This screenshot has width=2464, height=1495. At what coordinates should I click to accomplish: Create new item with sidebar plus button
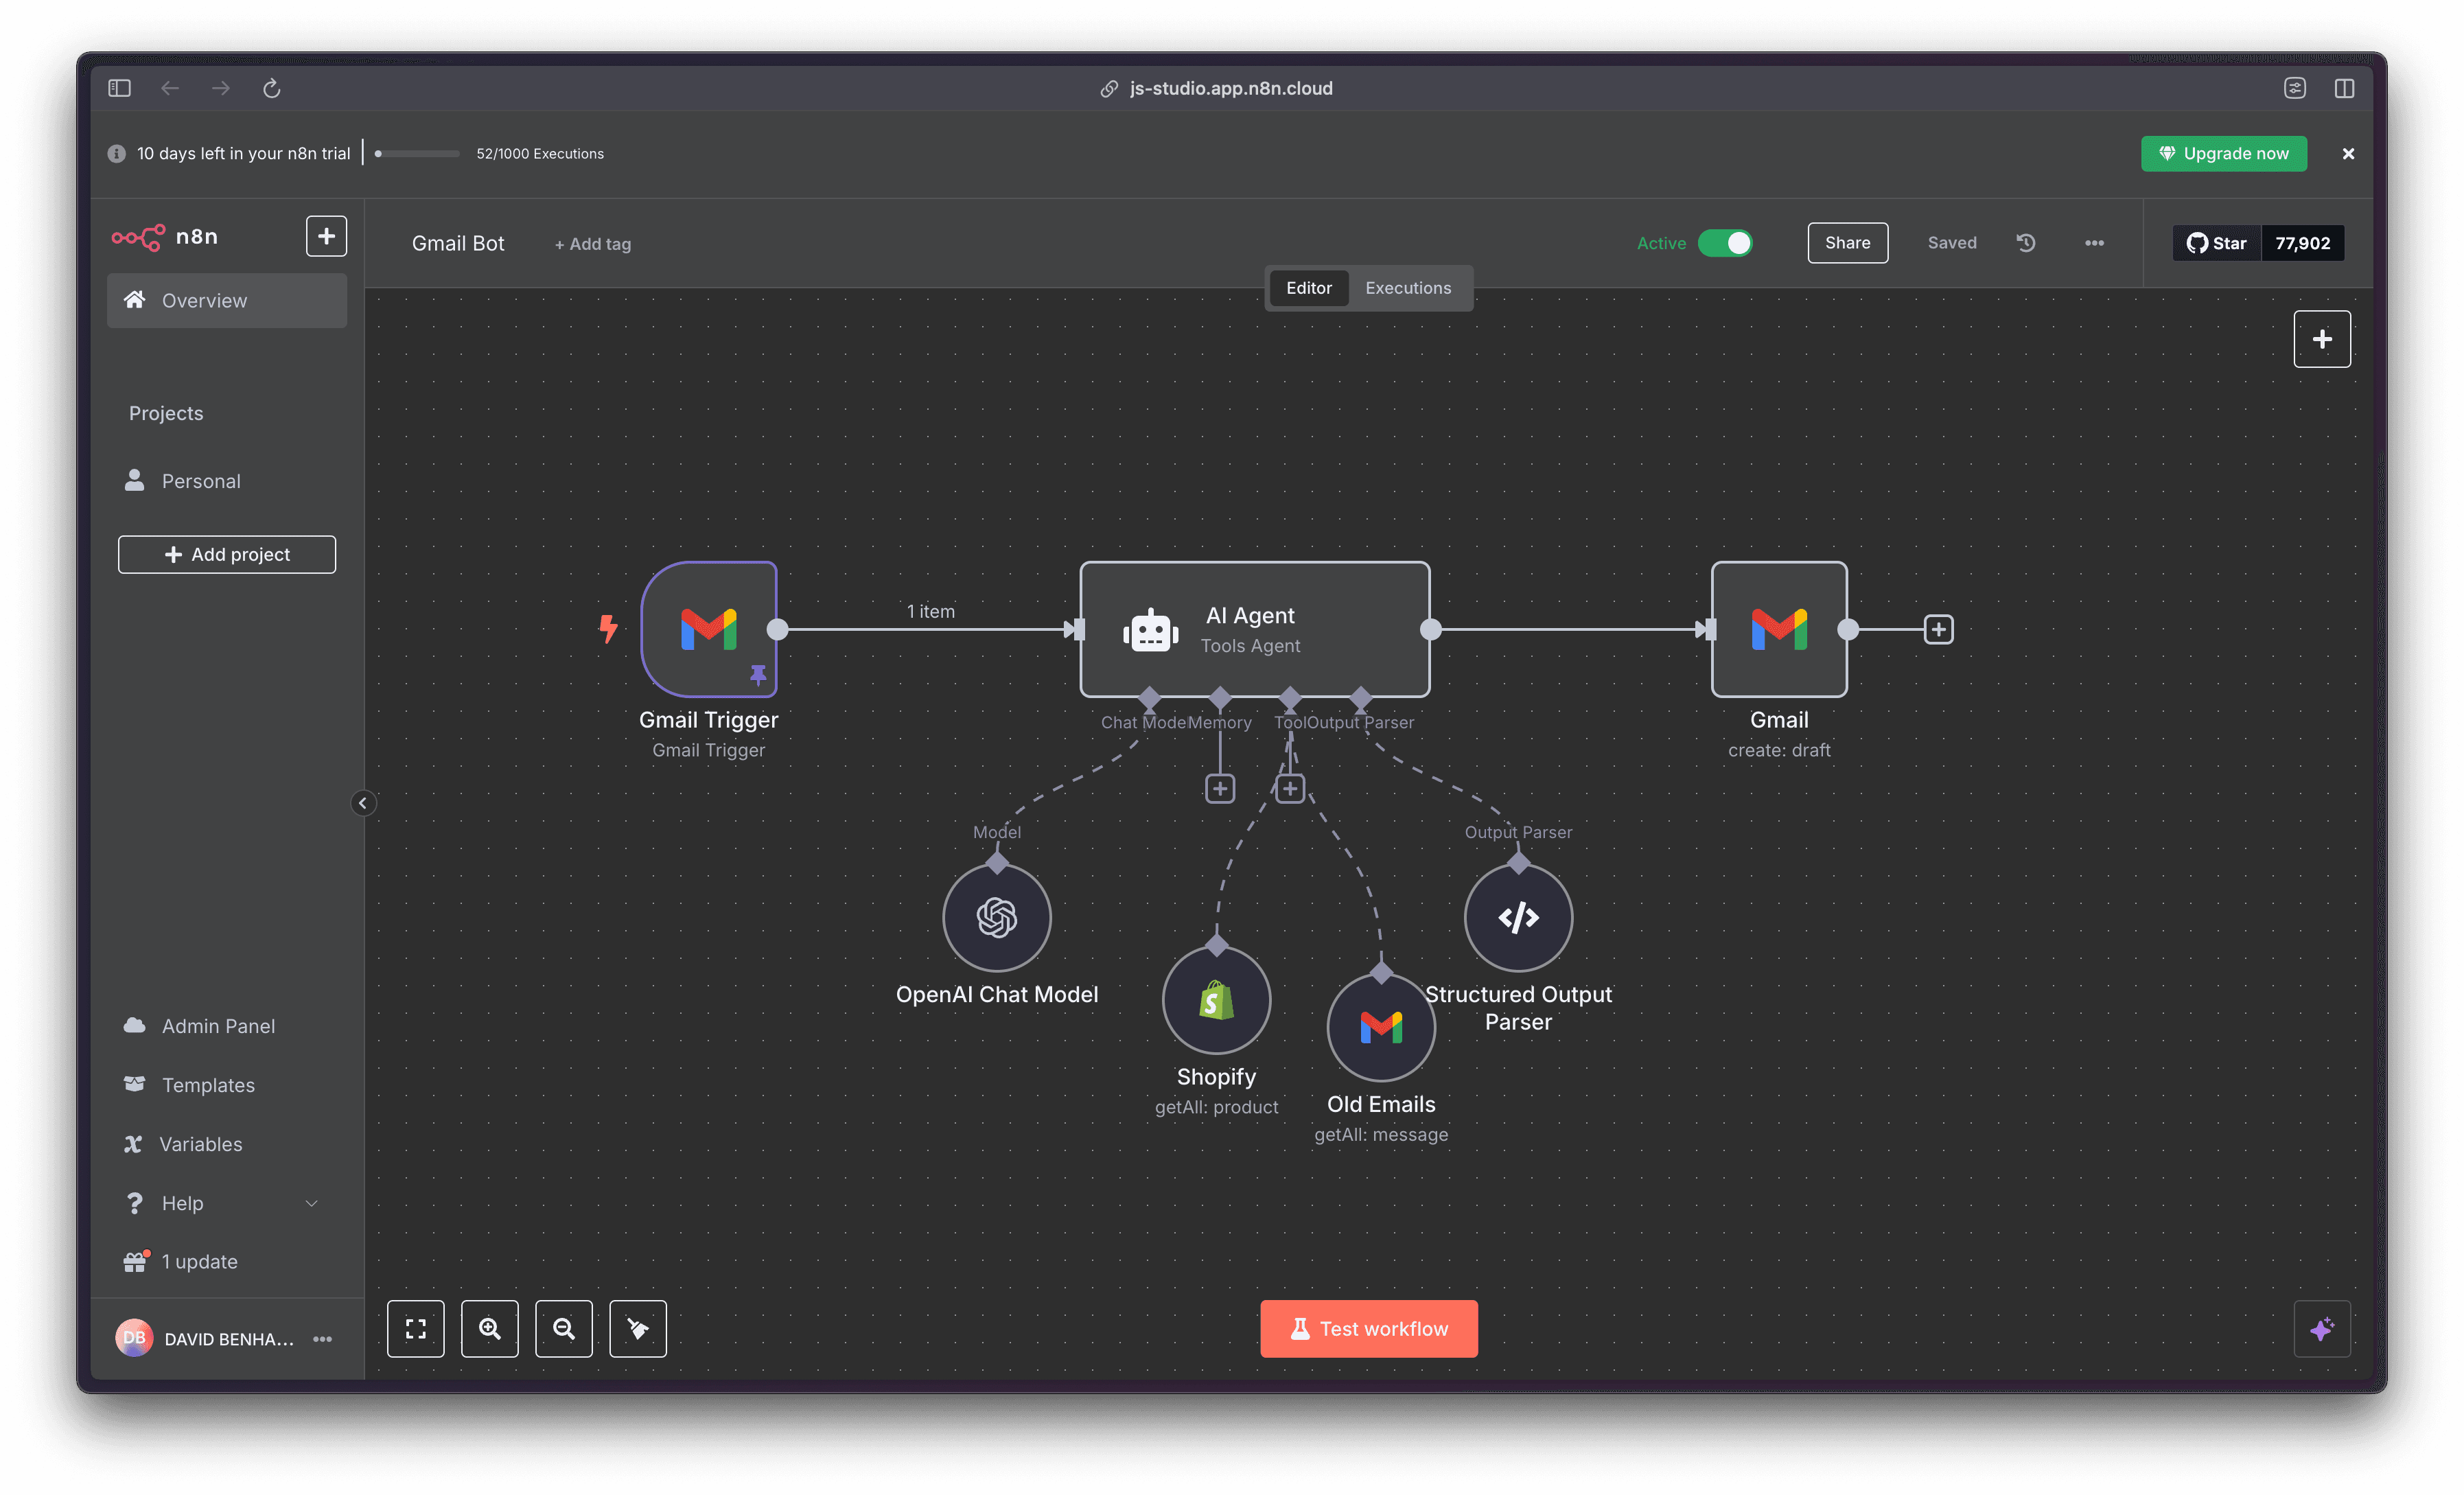point(326,236)
